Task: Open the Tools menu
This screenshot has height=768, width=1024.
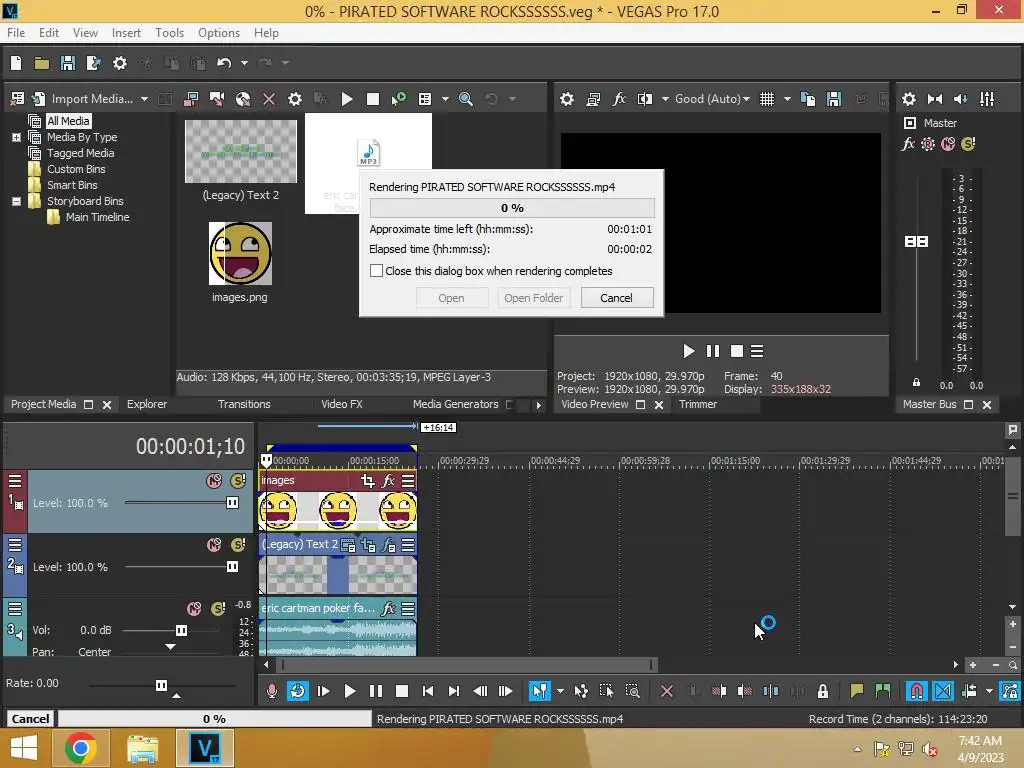Action: pyautogui.click(x=169, y=33)
